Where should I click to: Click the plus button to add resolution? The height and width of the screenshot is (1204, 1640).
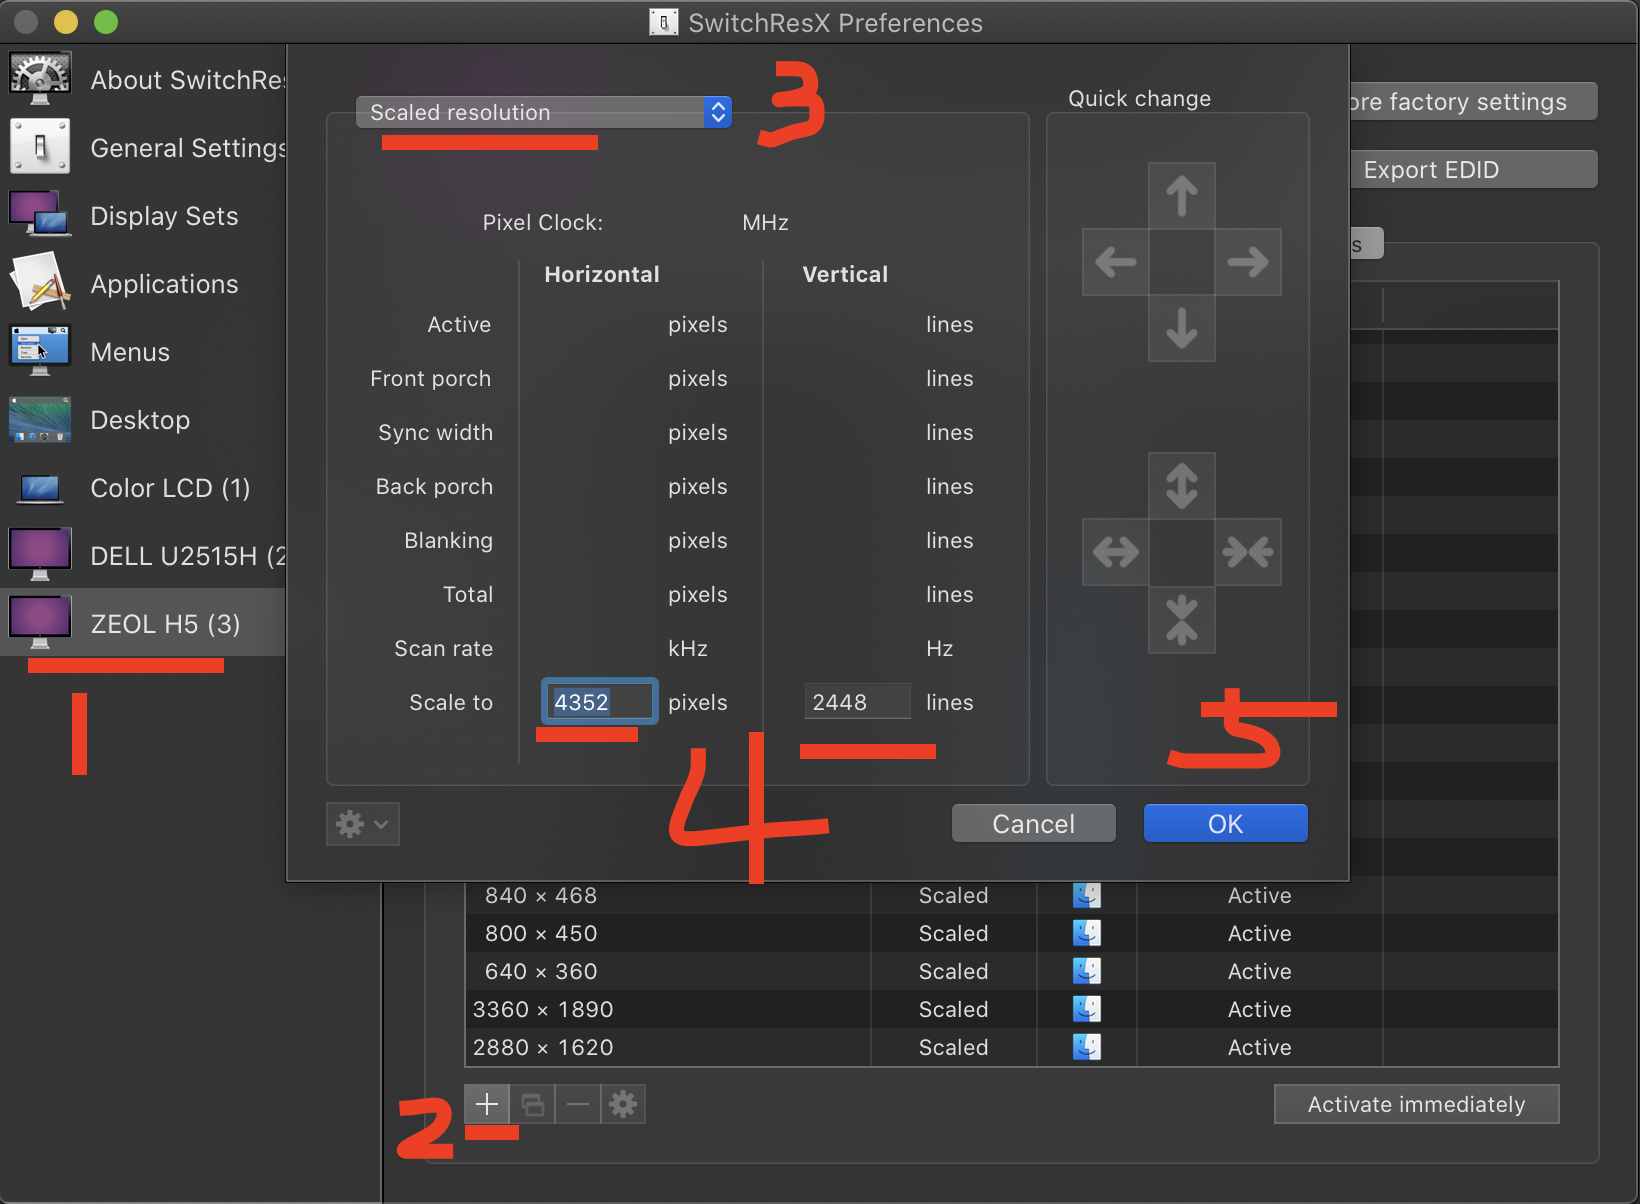(x=487, y=1104)
